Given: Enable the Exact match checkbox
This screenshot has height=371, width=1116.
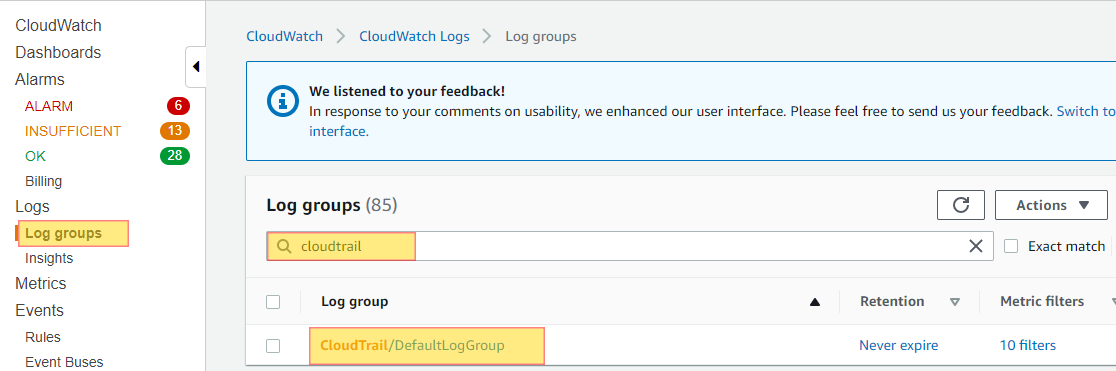Looking at the screenshot, I should click(x=1011, y=246).
